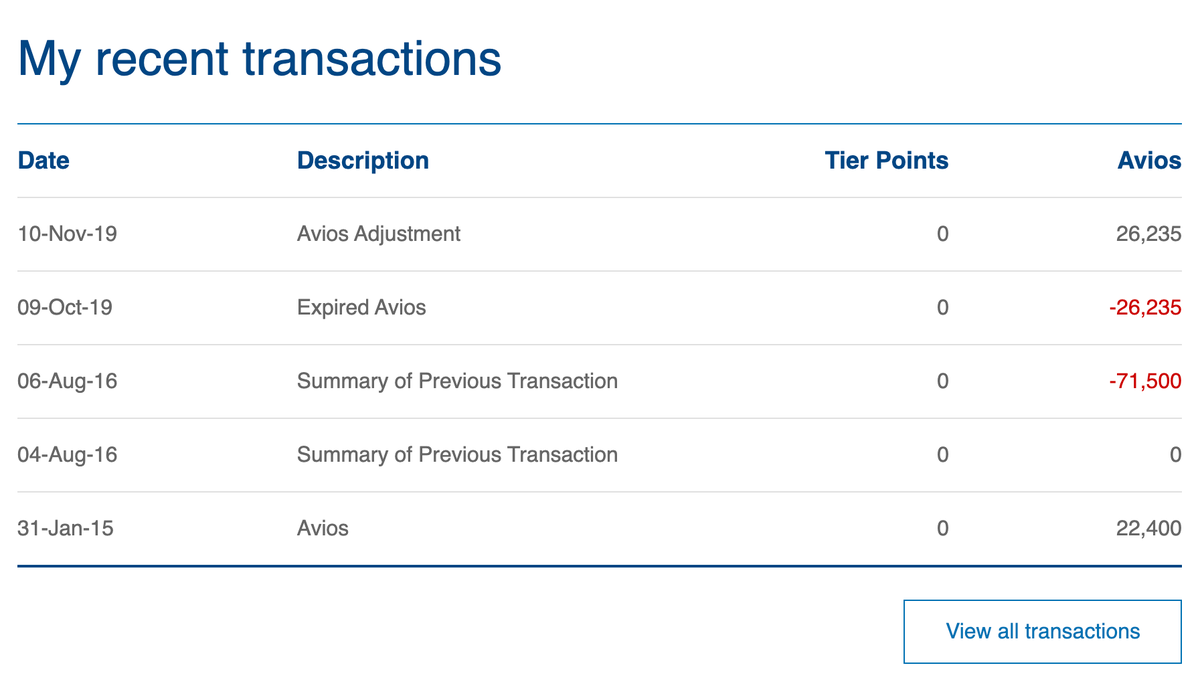The height and width of the screenshot is (700, 1200).
Task: Select the Tier Points column header
Action: tap(886, 161)
